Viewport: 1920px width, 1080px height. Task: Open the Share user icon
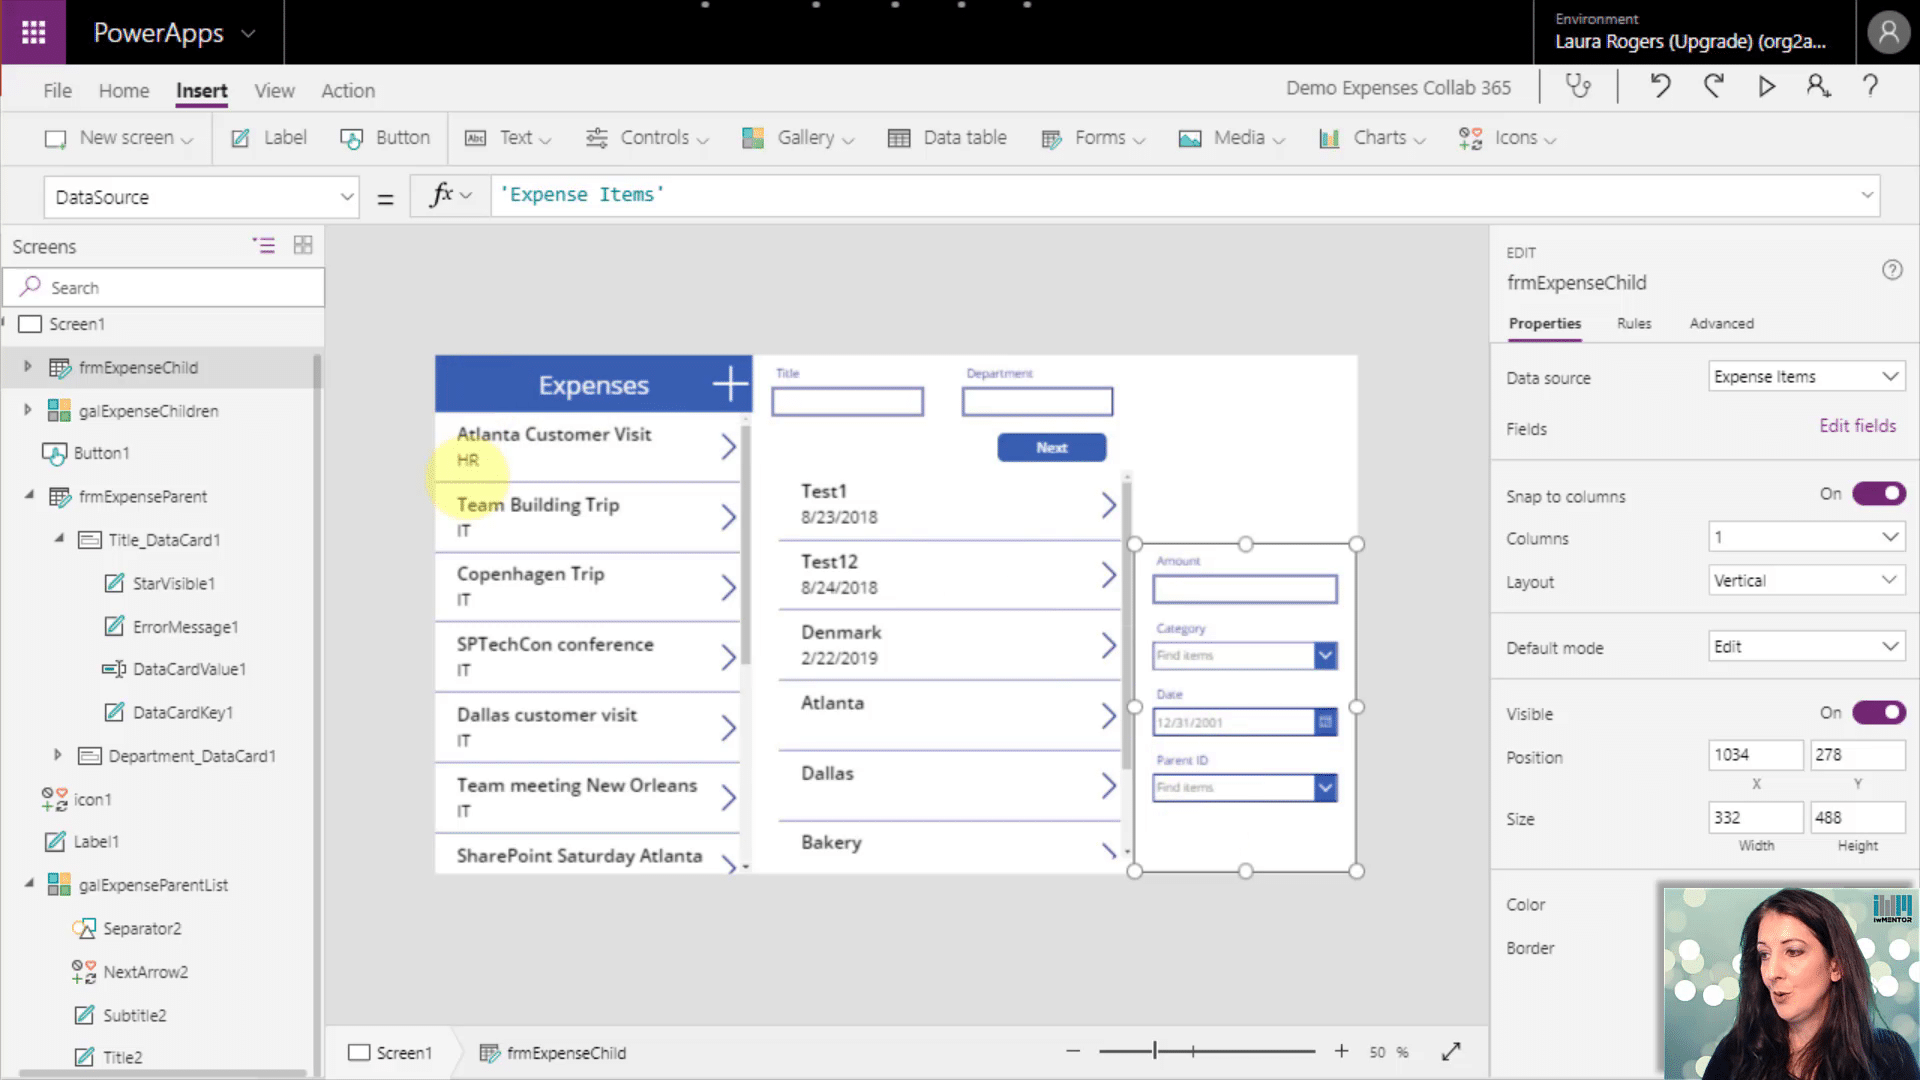[x=1818, y=87]
